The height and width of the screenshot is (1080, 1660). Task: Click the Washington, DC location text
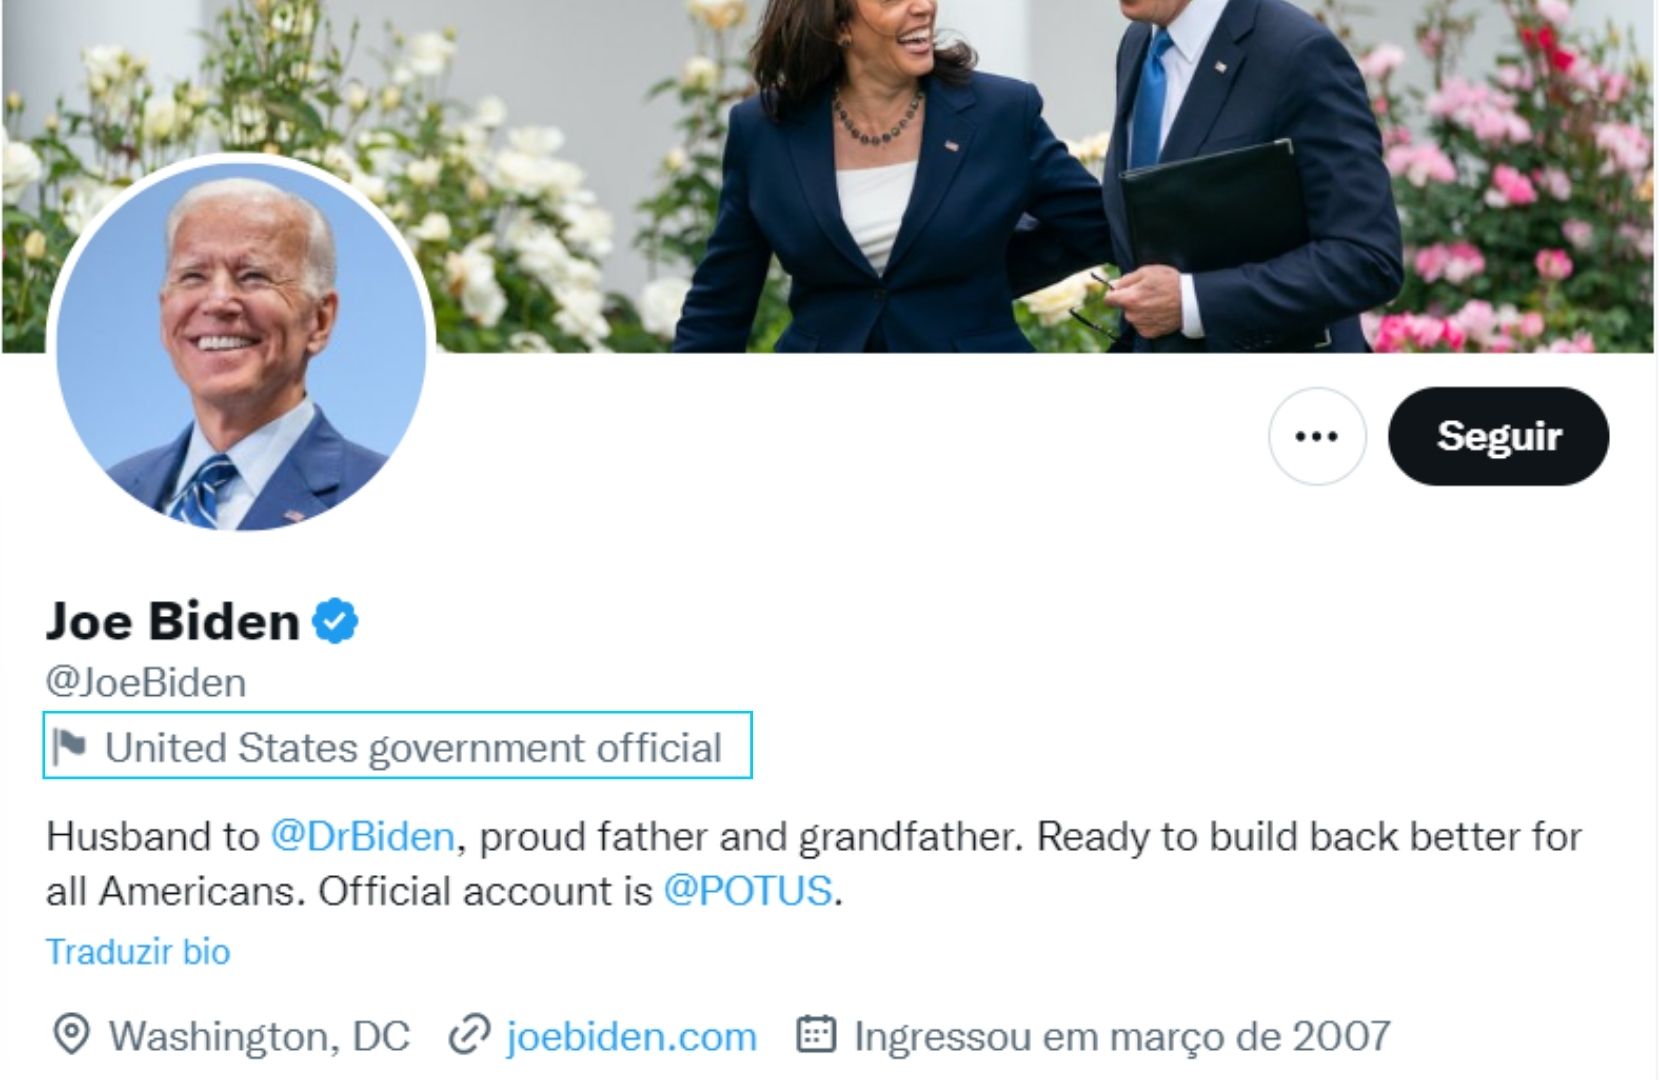coord(259,1036)
